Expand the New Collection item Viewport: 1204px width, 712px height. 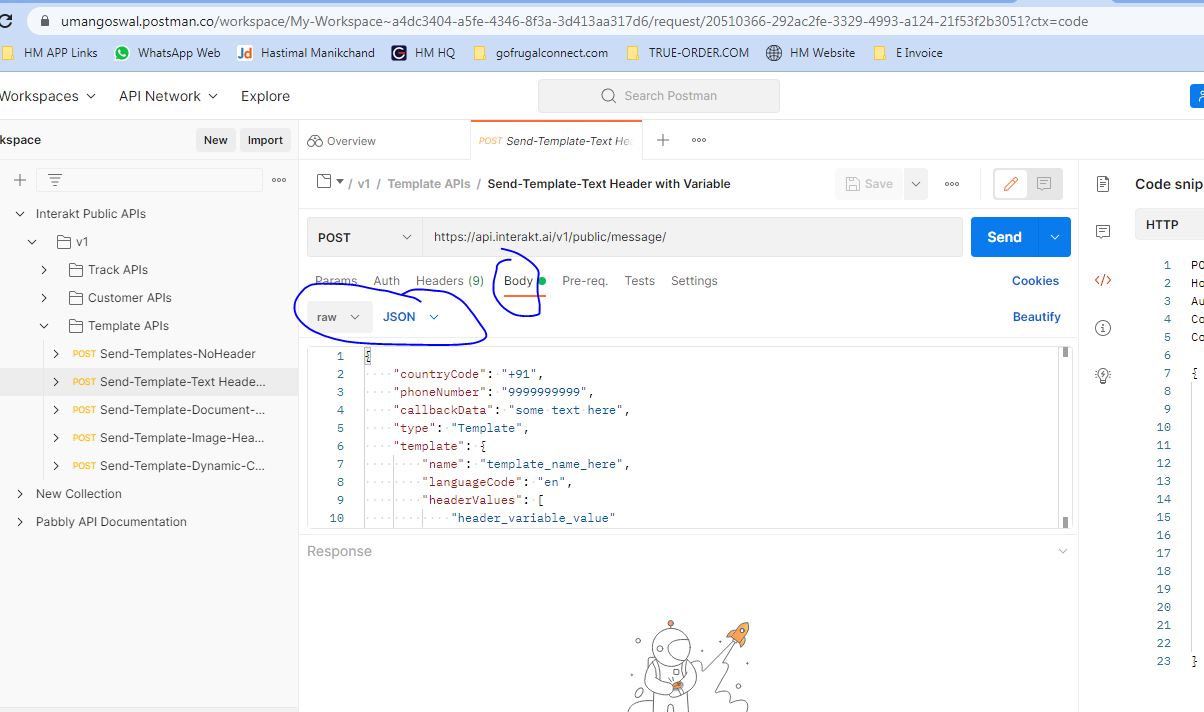click(x=20, y=494)
